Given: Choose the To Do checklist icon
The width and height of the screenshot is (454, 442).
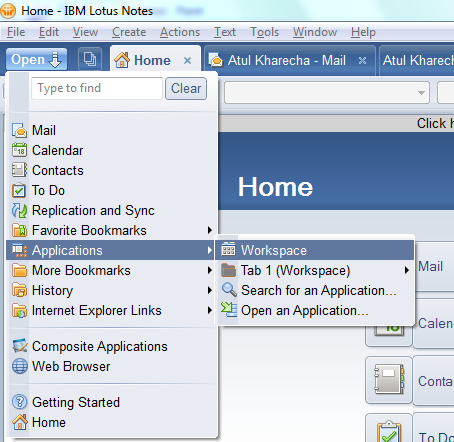Looking at the screenshot, I should pos(19,190).
